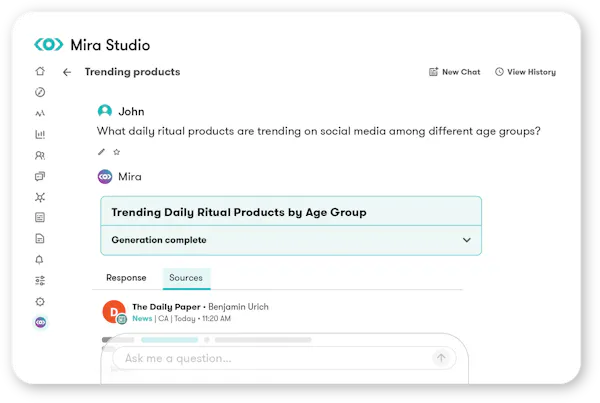The image size is (600, 403).
Task: Click The Daily Paper source avatar
Action: (x=114, y=312)
